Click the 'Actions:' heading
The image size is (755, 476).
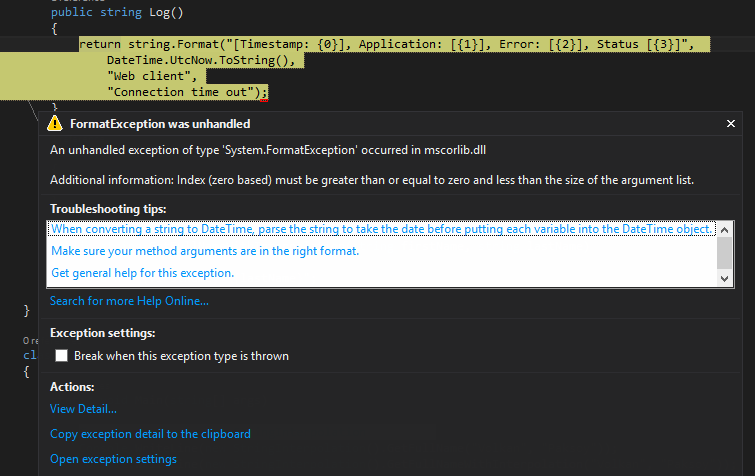pos(72,387)
